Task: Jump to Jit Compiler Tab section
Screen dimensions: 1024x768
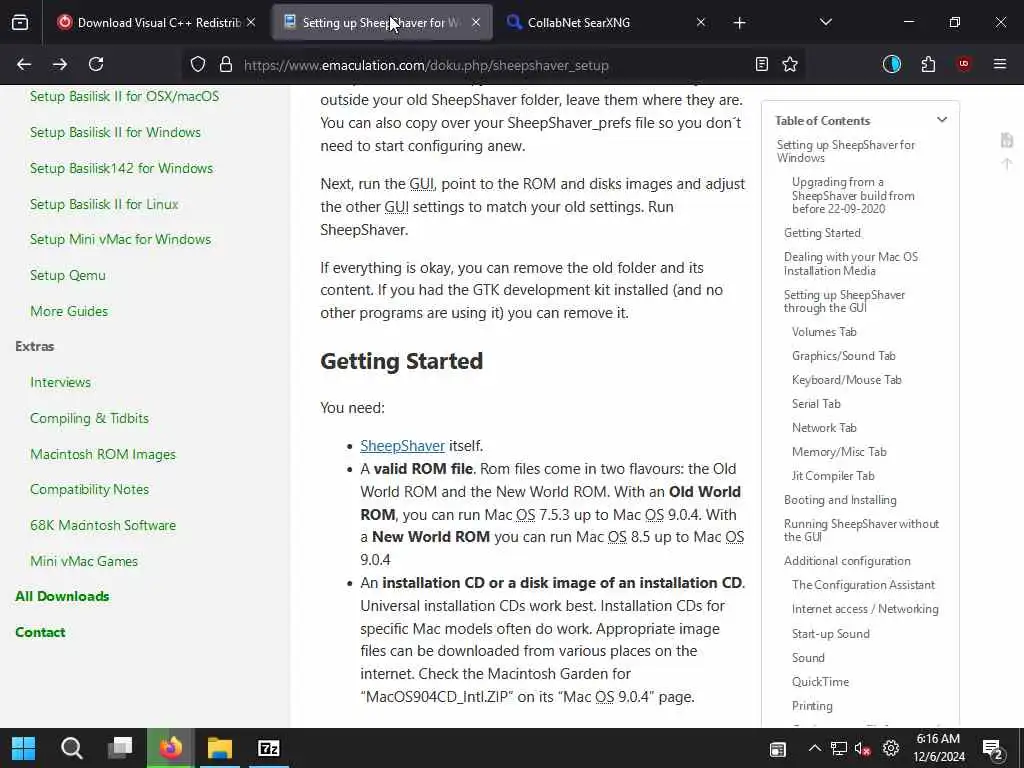Action: tap(833, 476)
